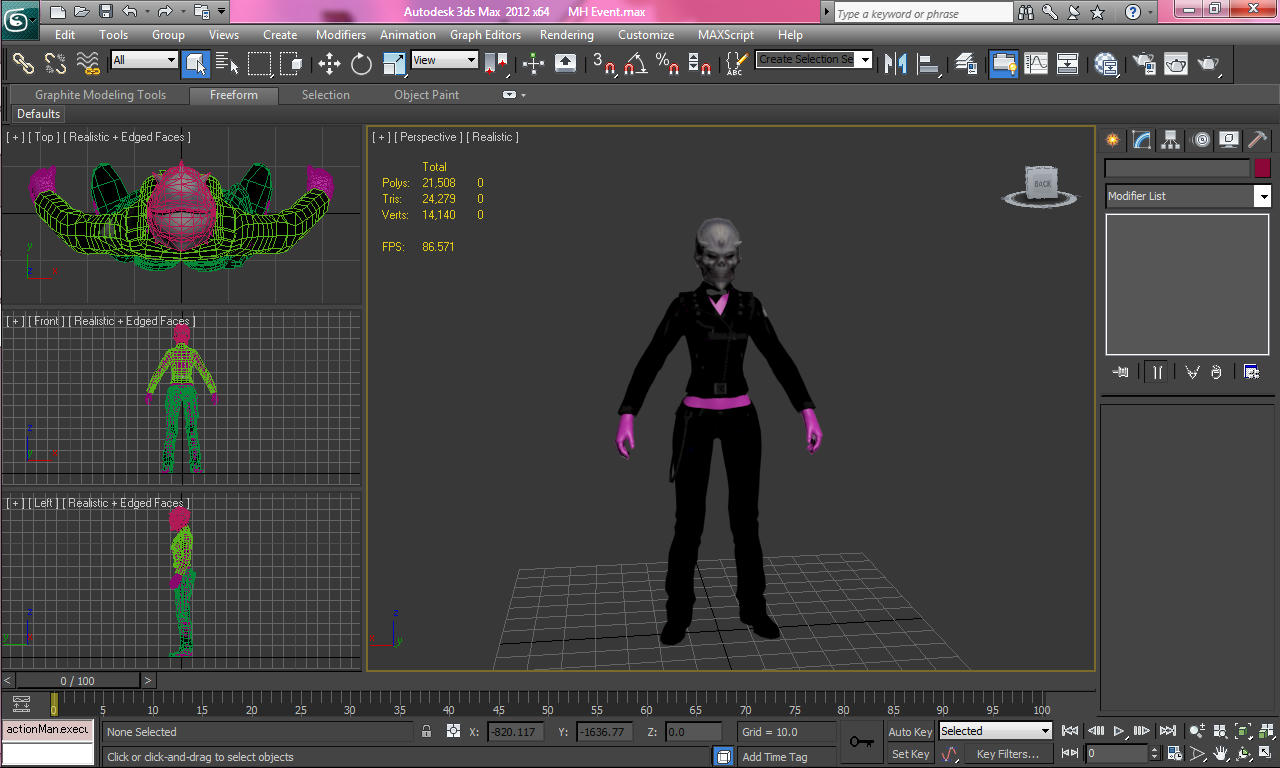This screenshot has width=1280, height=768.
Task: Open the Create command panel tab
Action: (1113, 140)
